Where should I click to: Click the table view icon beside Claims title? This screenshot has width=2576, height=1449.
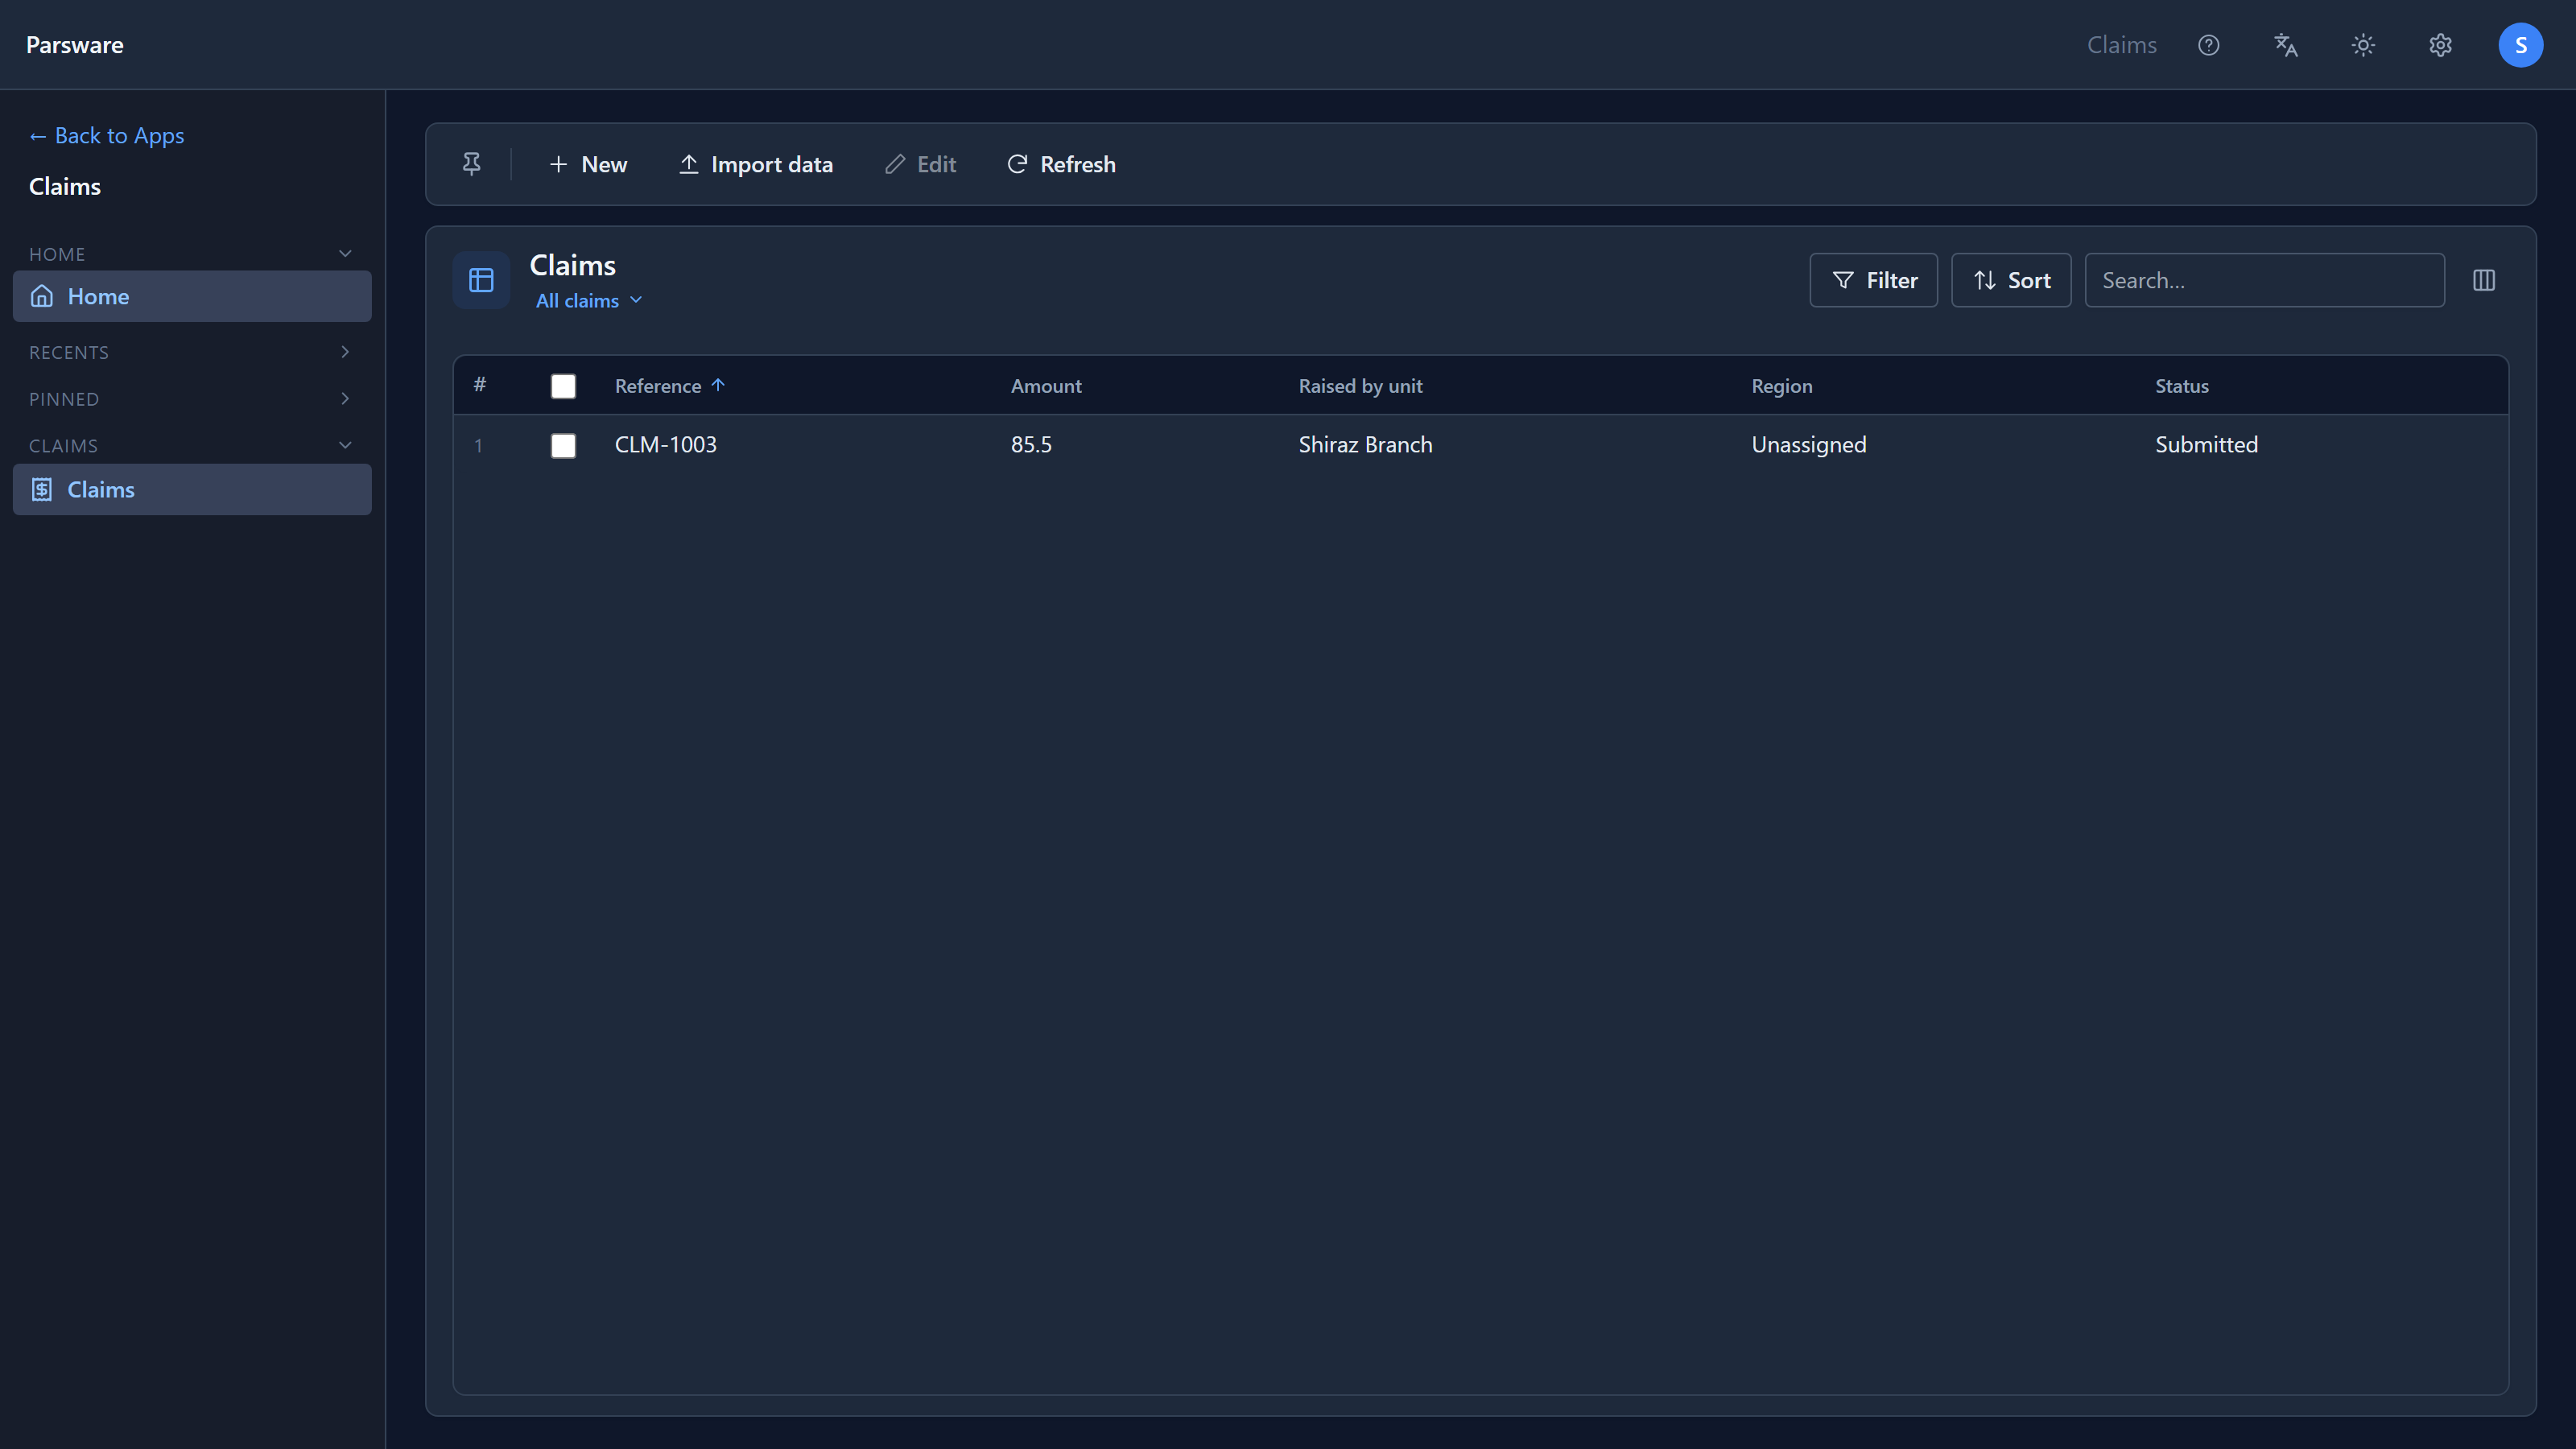pos(481,280)
